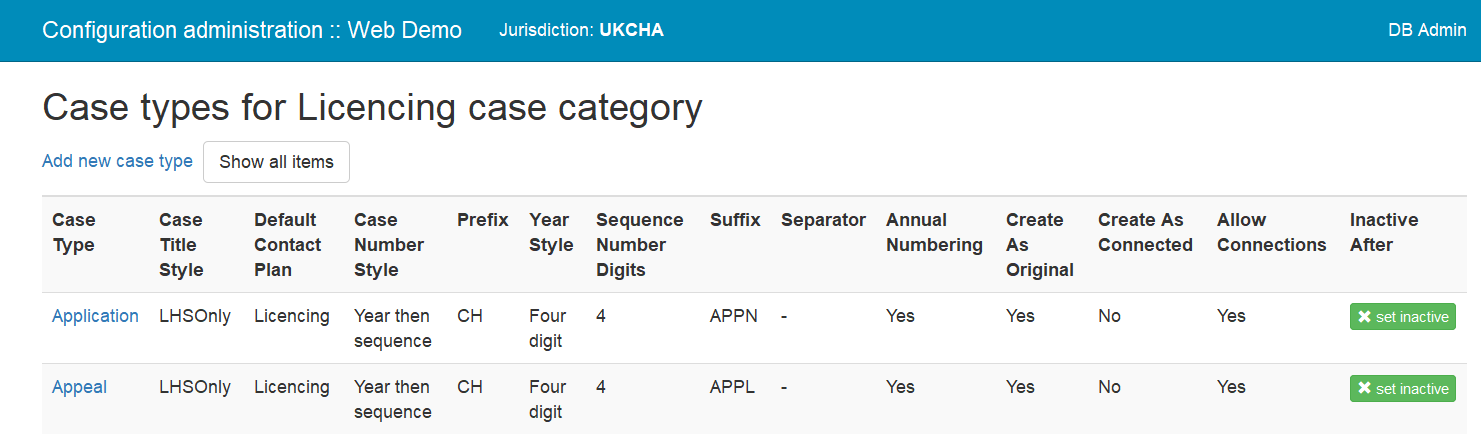Image resolution: width=1481 pixels, height=439 pixels.
Task: Click the Case Number Style column header
Action: 389,245
